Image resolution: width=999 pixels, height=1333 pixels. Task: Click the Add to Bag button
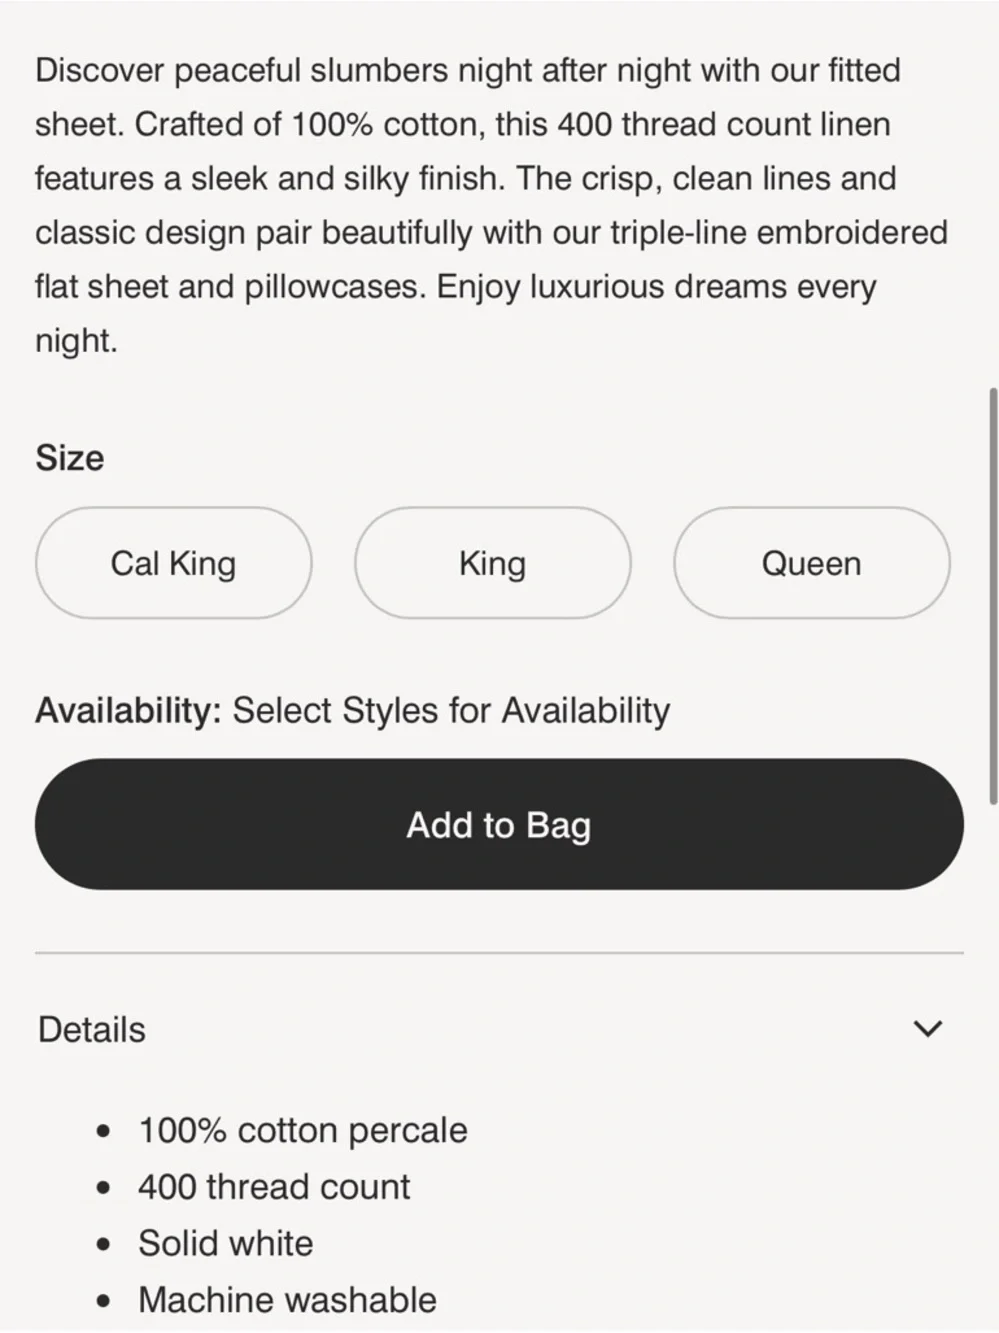point(498,823)
